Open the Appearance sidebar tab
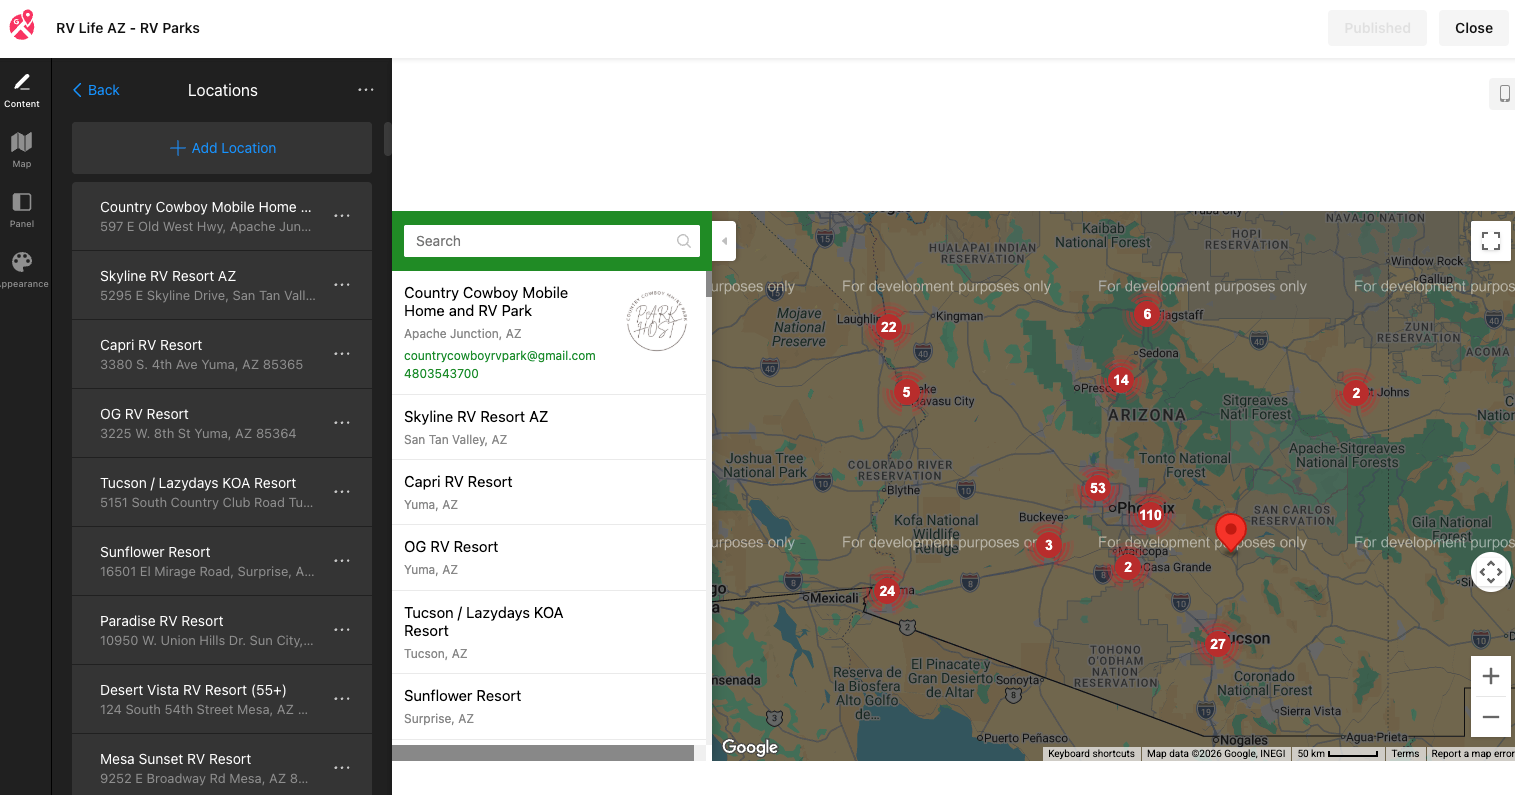The height and width of the screenshot is (795, 1515). (x=22, y=270)
